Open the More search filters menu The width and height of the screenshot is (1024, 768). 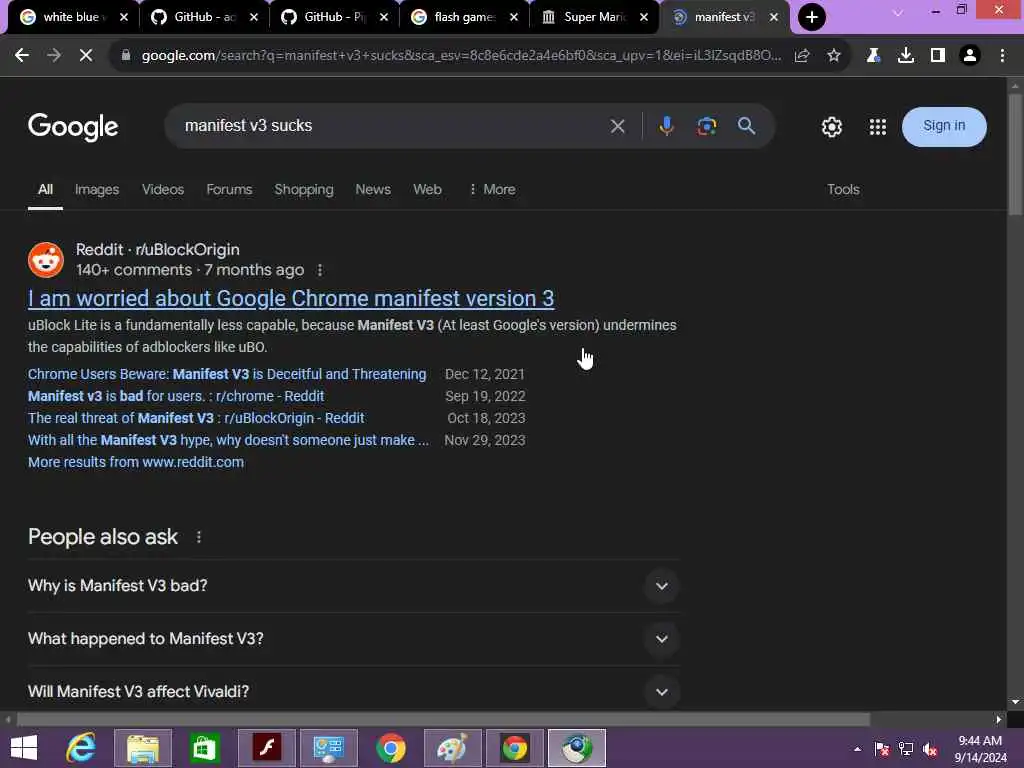[492, 189]
